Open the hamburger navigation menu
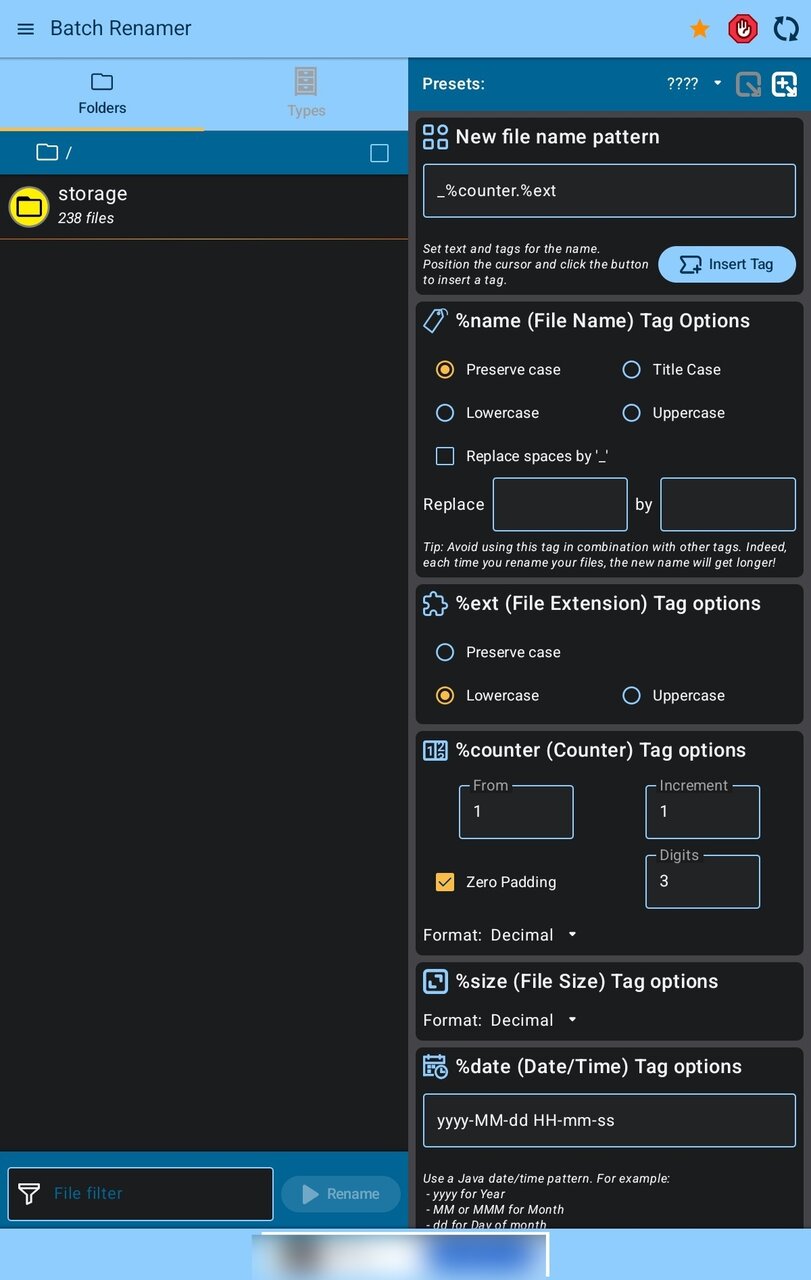This screenshot has height=1280, width=811. point(26,29)
